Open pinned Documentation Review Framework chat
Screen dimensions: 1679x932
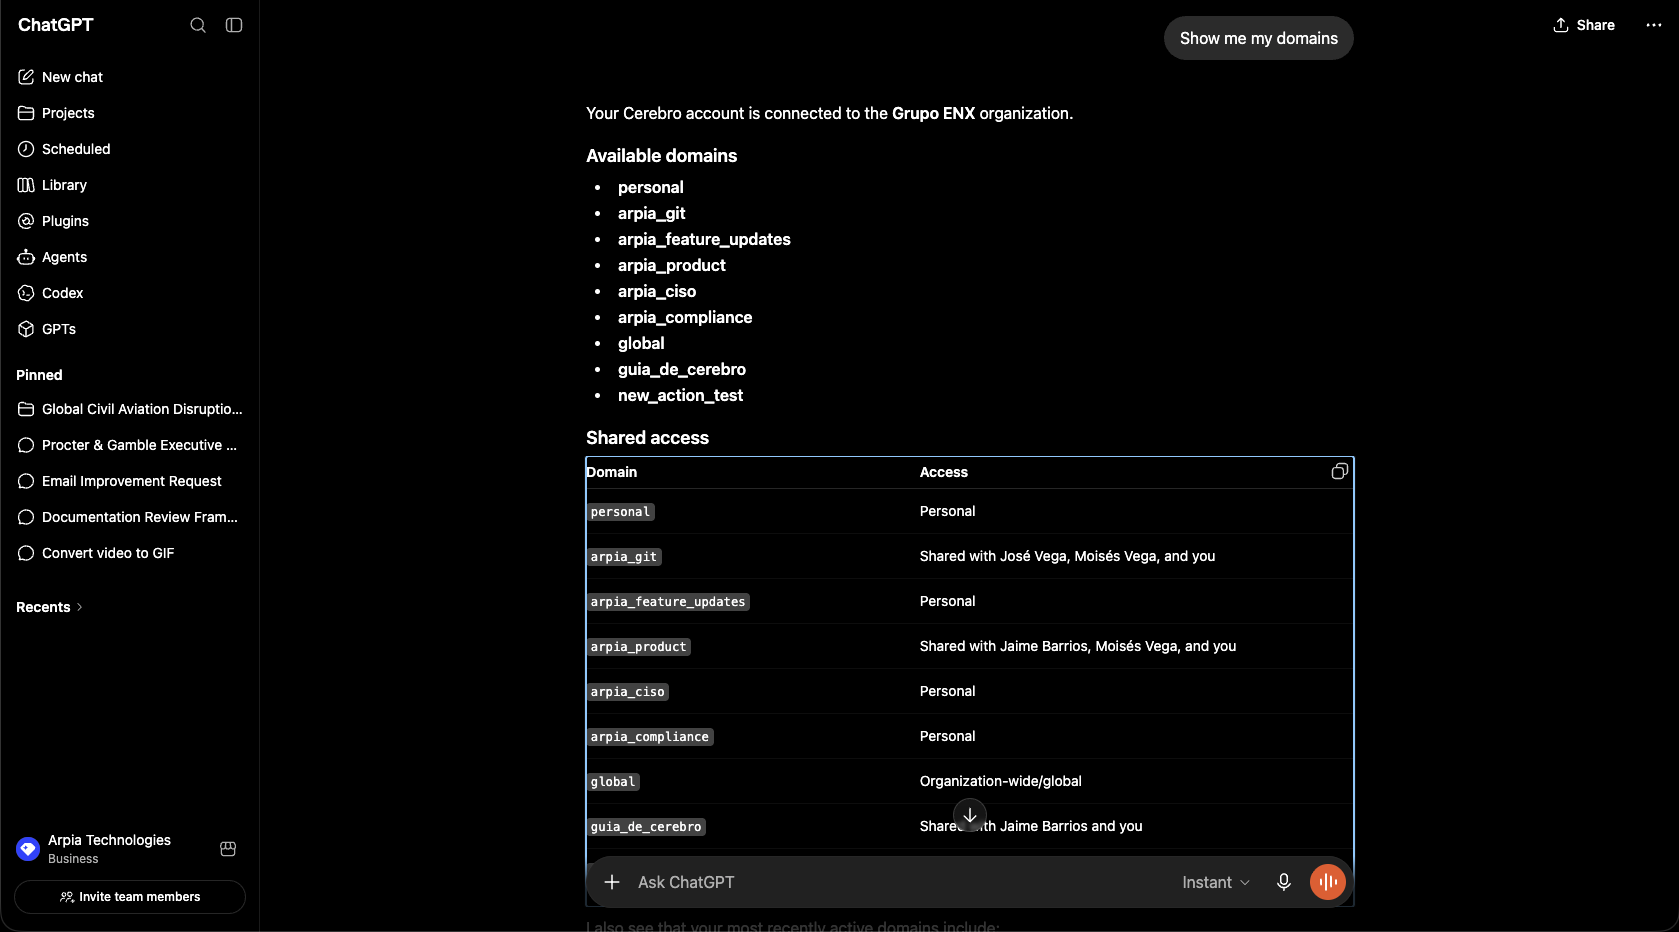(x=130, y=517)
